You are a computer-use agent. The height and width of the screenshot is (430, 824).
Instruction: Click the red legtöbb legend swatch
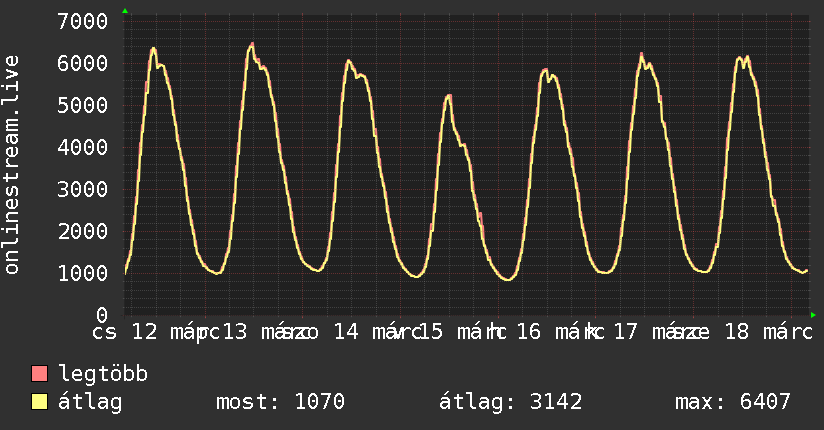[x=40, y=375]
